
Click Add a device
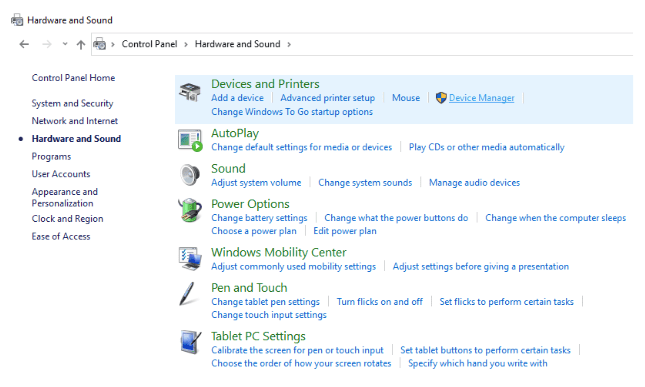pyautogui.click(x=237, y=98)
